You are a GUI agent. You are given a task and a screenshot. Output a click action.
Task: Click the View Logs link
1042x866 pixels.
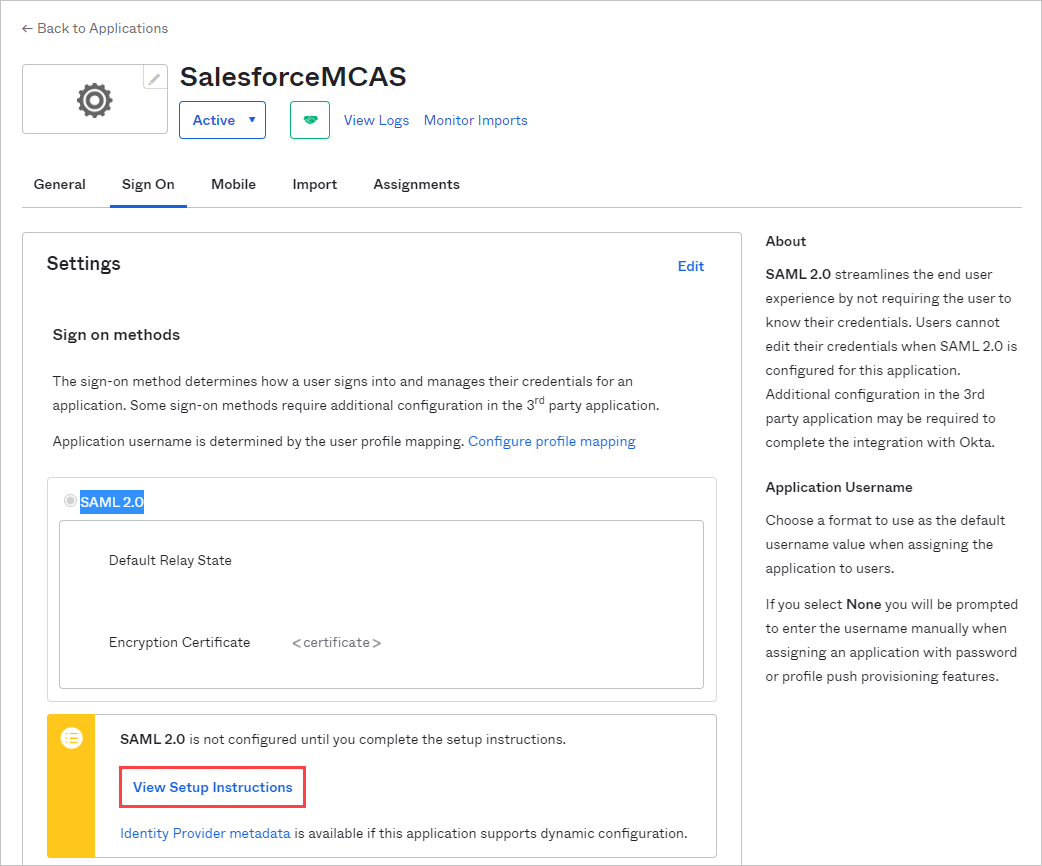click(x=376, y=120)
